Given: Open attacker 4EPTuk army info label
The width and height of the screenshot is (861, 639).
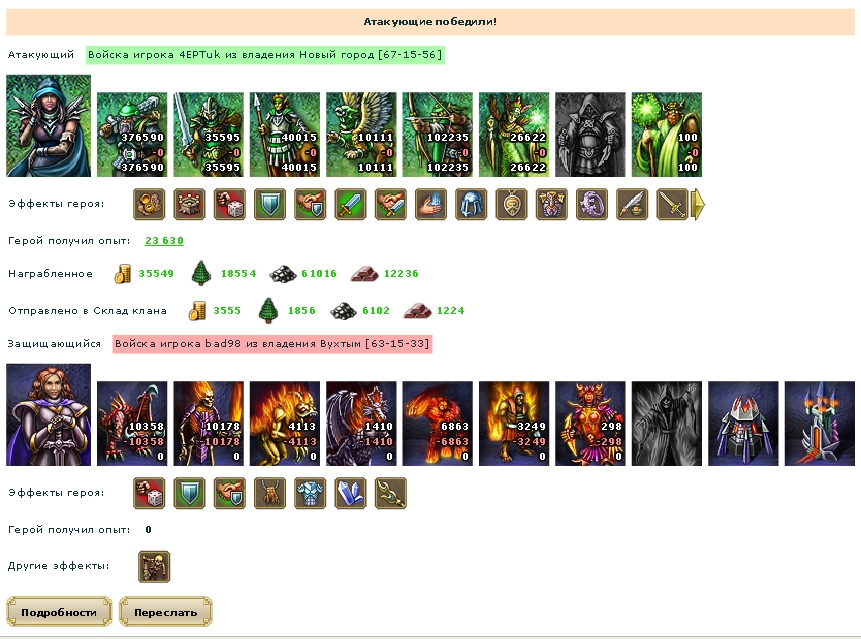Looking at the screenshot, I should point(265,55).
